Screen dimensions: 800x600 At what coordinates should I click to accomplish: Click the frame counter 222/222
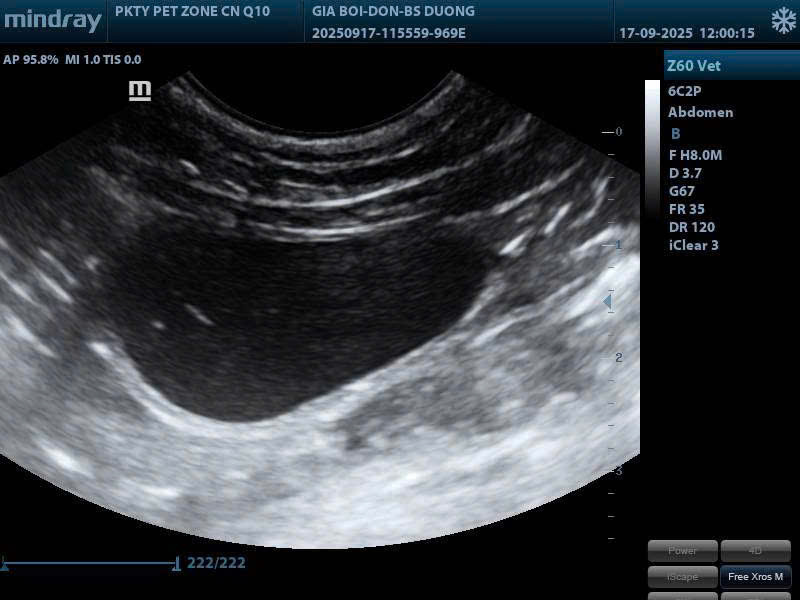point(216,563)
